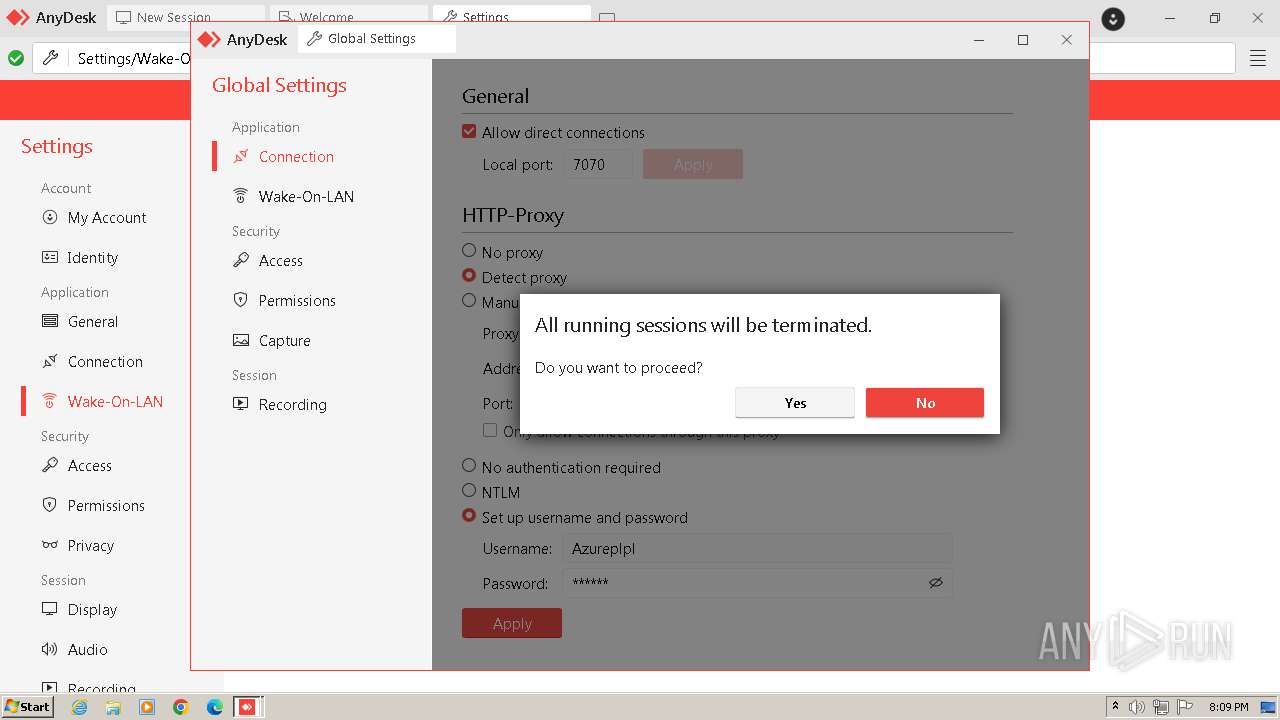Click AnyDesk logo in Global Settings window

[209, 39]
